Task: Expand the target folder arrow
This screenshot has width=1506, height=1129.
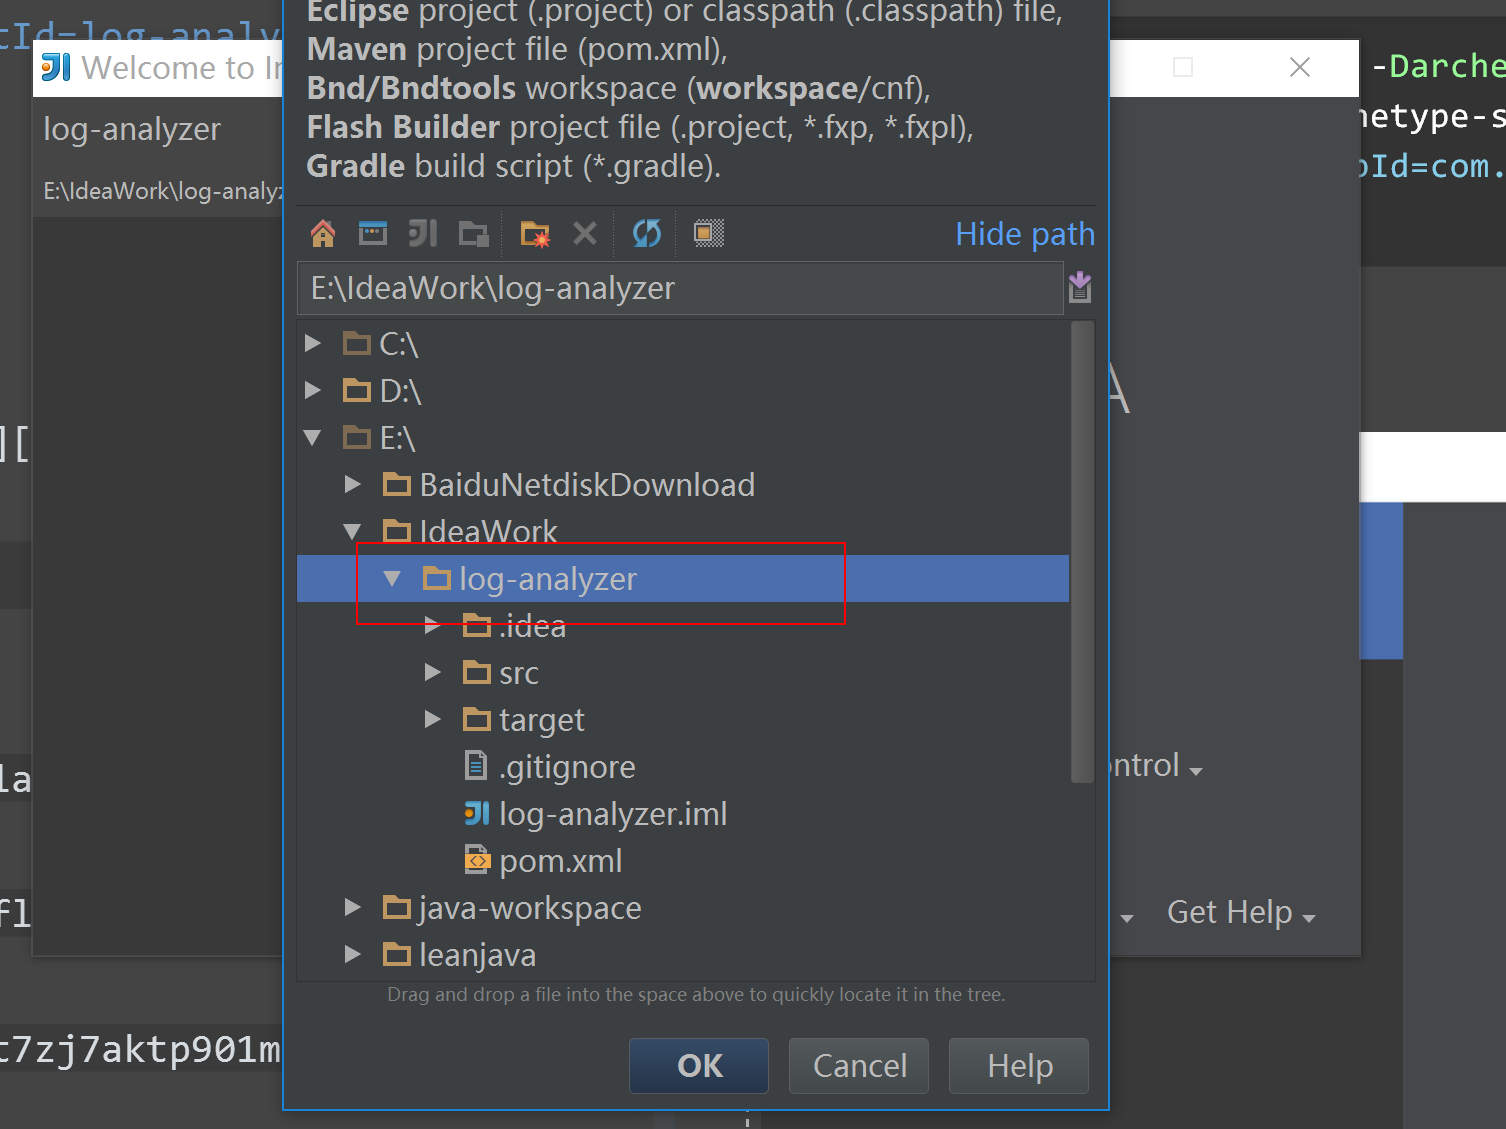Action: pos(432,719)
